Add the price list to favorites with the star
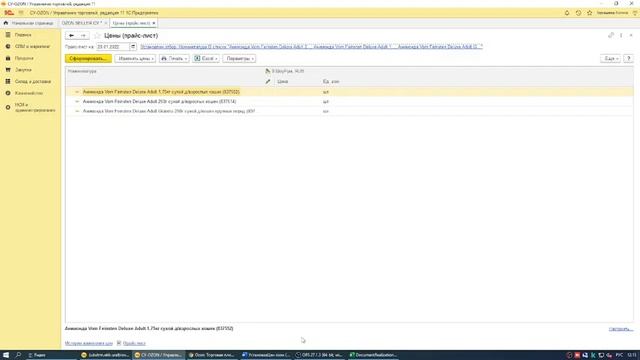This screenshot has width=640, height=360. [97, 36]
